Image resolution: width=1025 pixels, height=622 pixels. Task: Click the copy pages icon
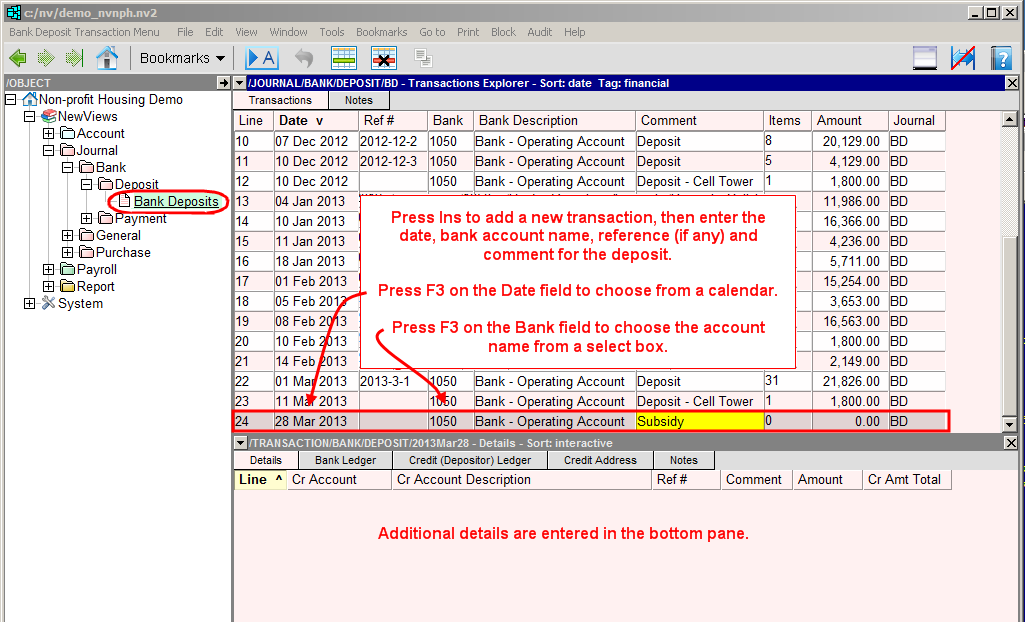pyautogui.click(x=421, y=58)
